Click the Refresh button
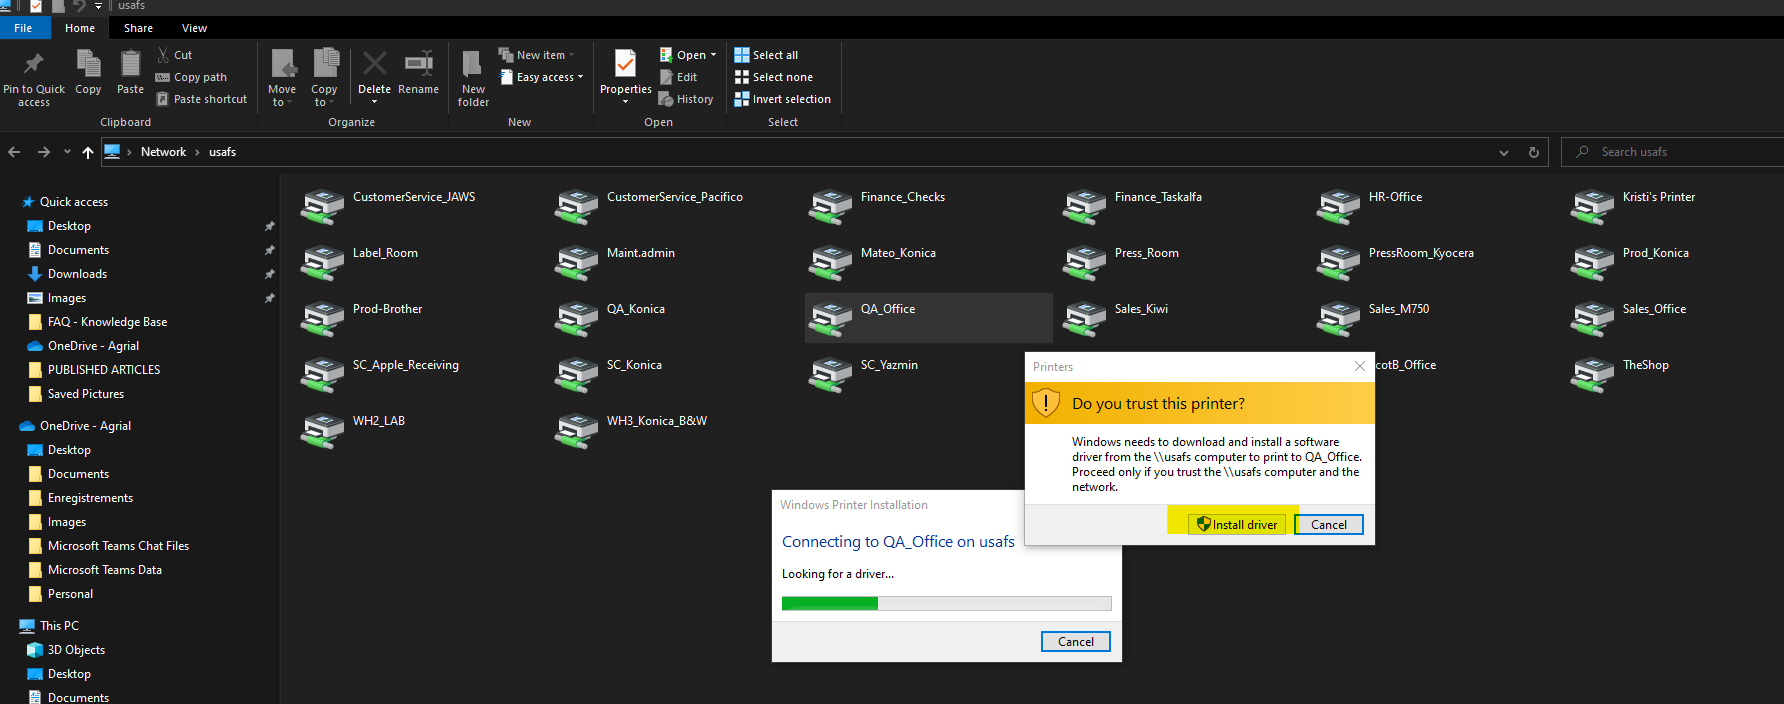 click(x=1533, y=152)
